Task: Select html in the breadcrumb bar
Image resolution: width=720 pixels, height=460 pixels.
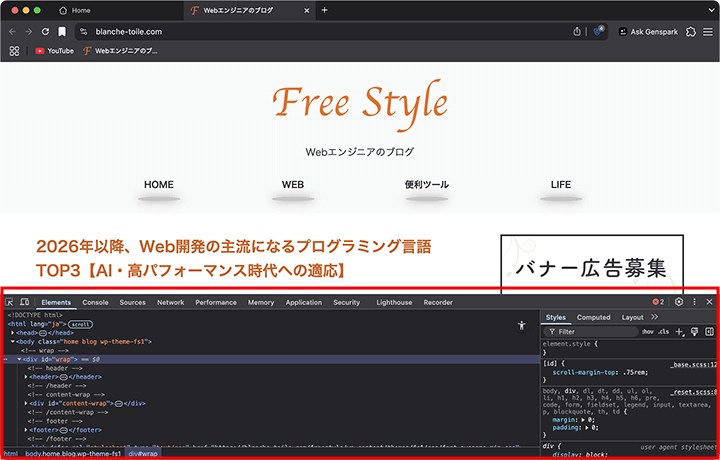Action: coord(11,454)
